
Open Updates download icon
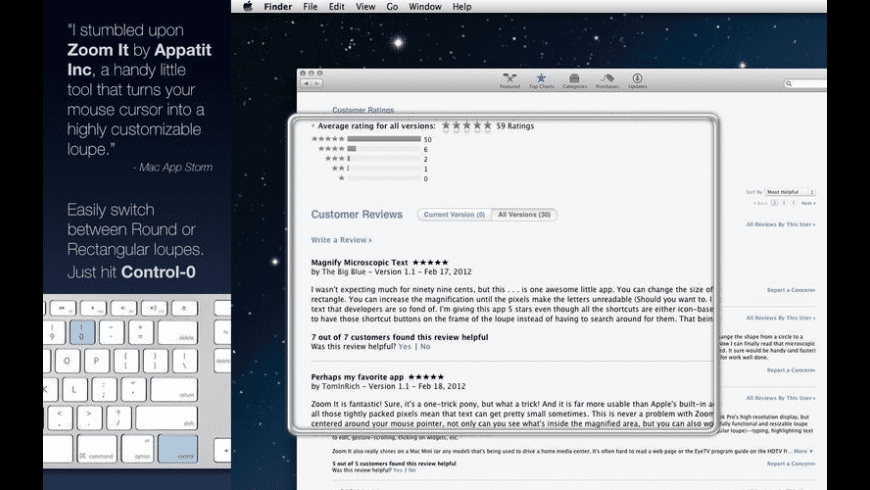click(637, 81)
